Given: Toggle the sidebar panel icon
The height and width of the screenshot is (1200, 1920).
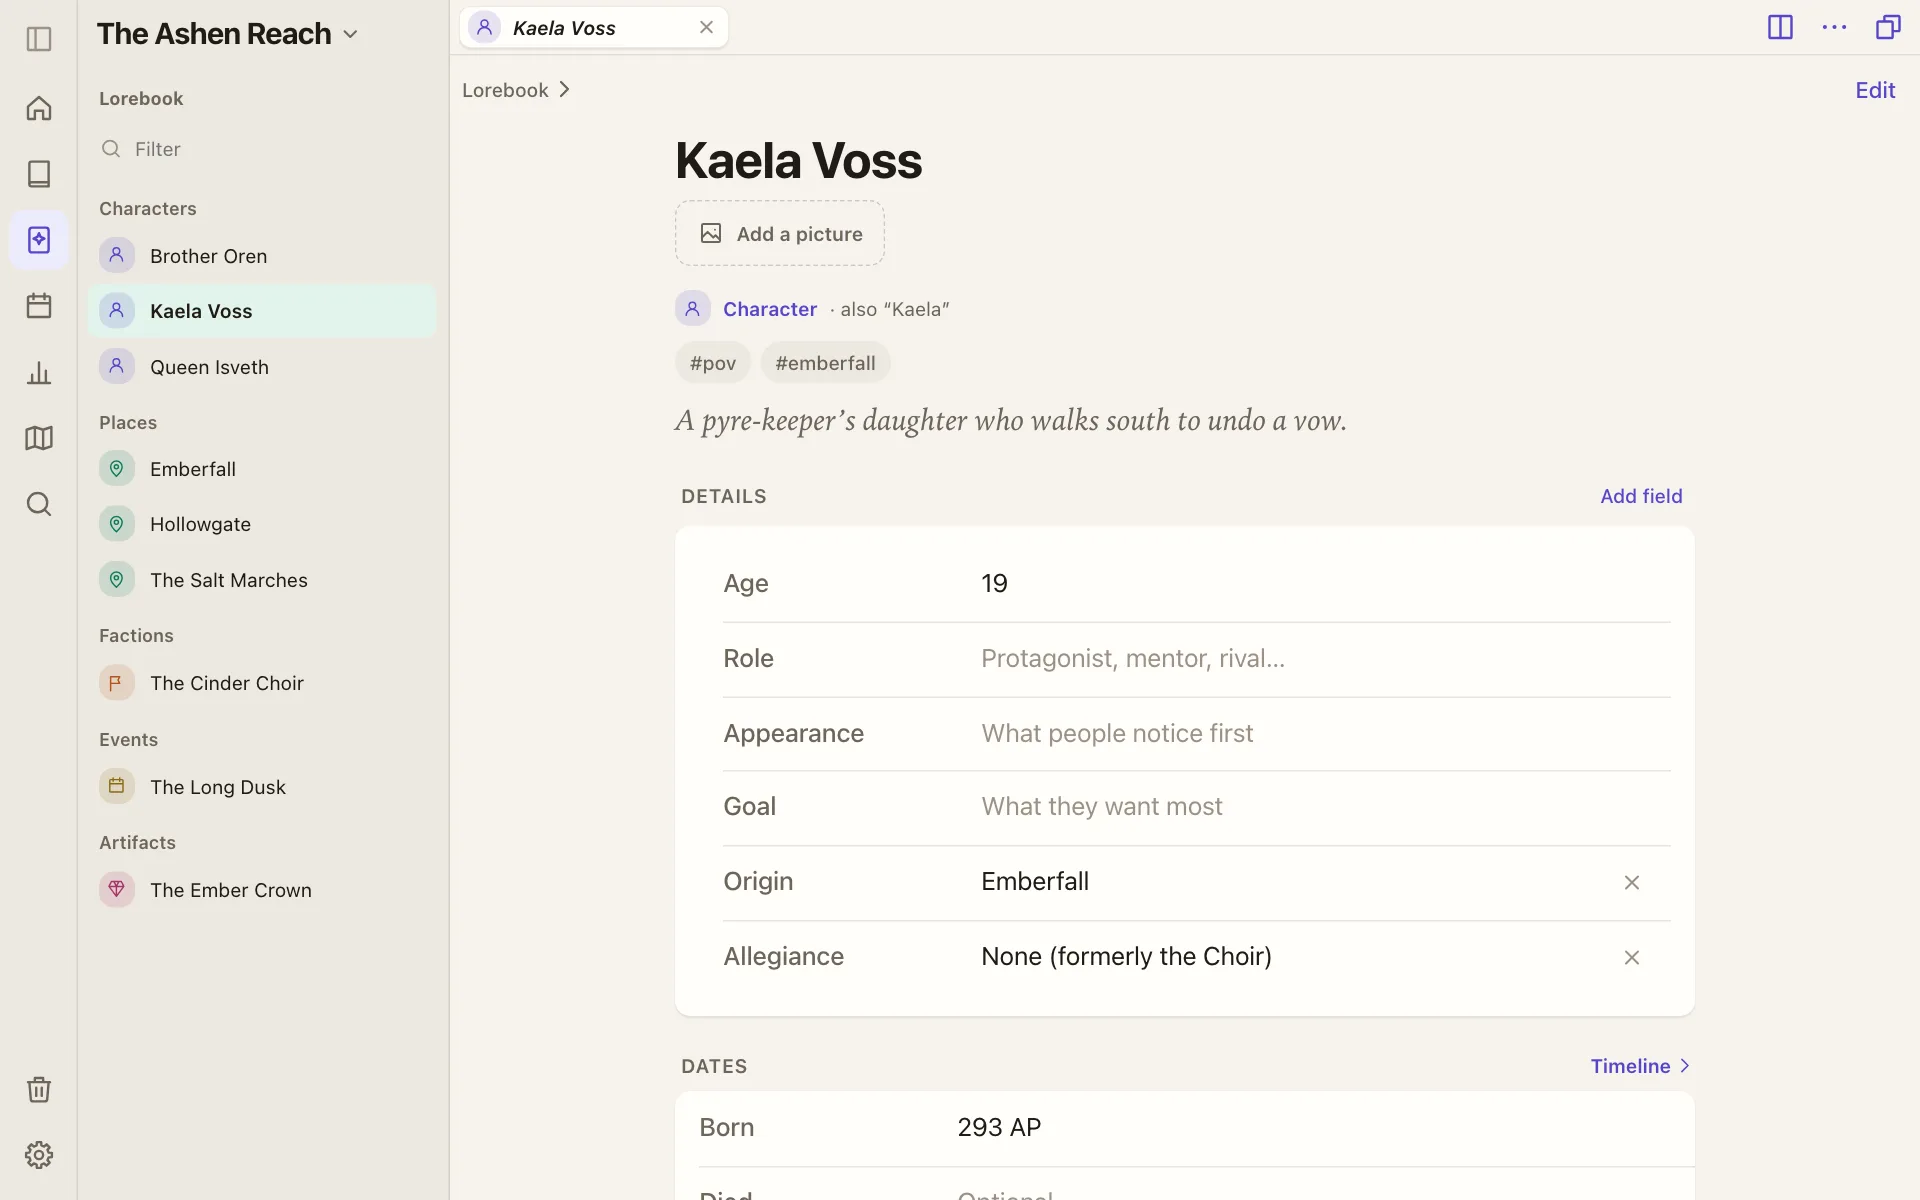Looking at the screenshot, I should pos(39,39).
